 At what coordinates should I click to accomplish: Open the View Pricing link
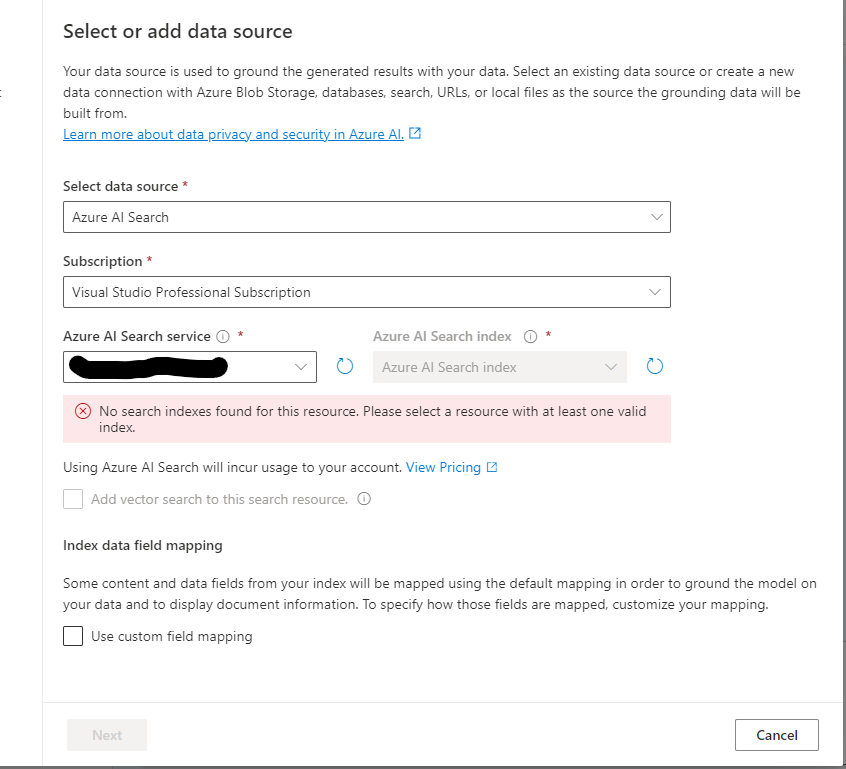pyautogui.click(x=443, y=467)
